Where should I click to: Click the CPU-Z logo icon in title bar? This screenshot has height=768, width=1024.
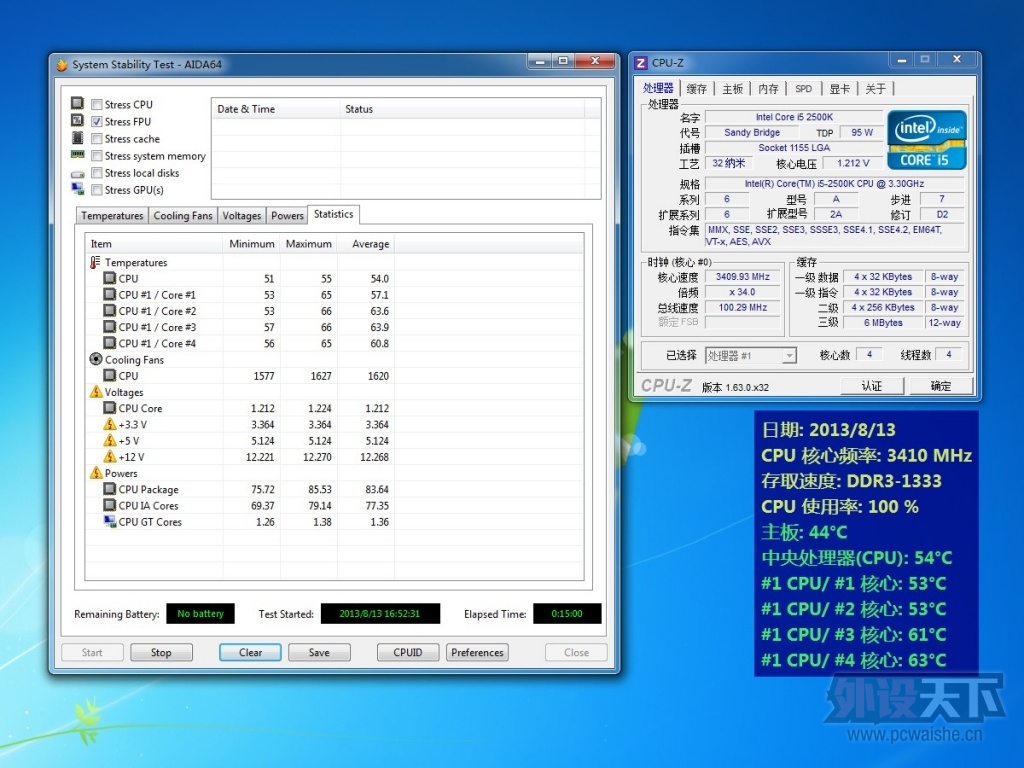(641, 63)
